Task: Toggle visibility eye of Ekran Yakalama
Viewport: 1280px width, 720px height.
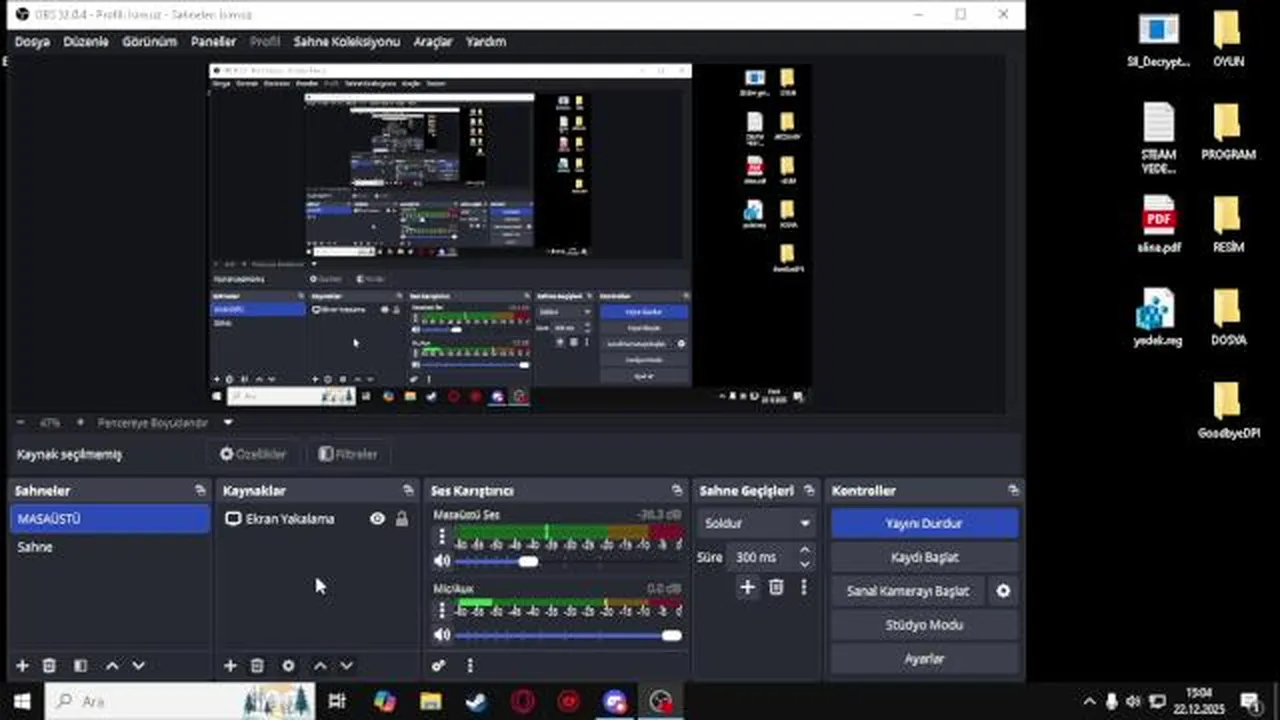Action: pyautogui.click(x=377, y=519)
